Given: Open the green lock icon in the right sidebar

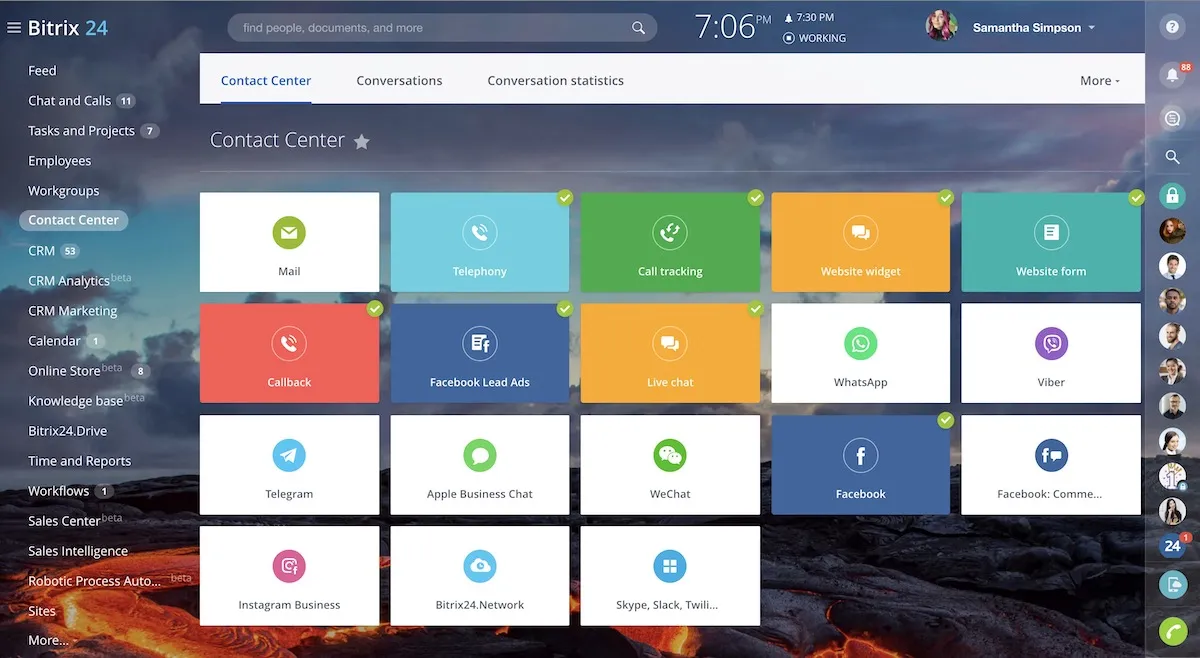Looking at the screenshot, I should pyautogui.click(x=1172, y=195).
